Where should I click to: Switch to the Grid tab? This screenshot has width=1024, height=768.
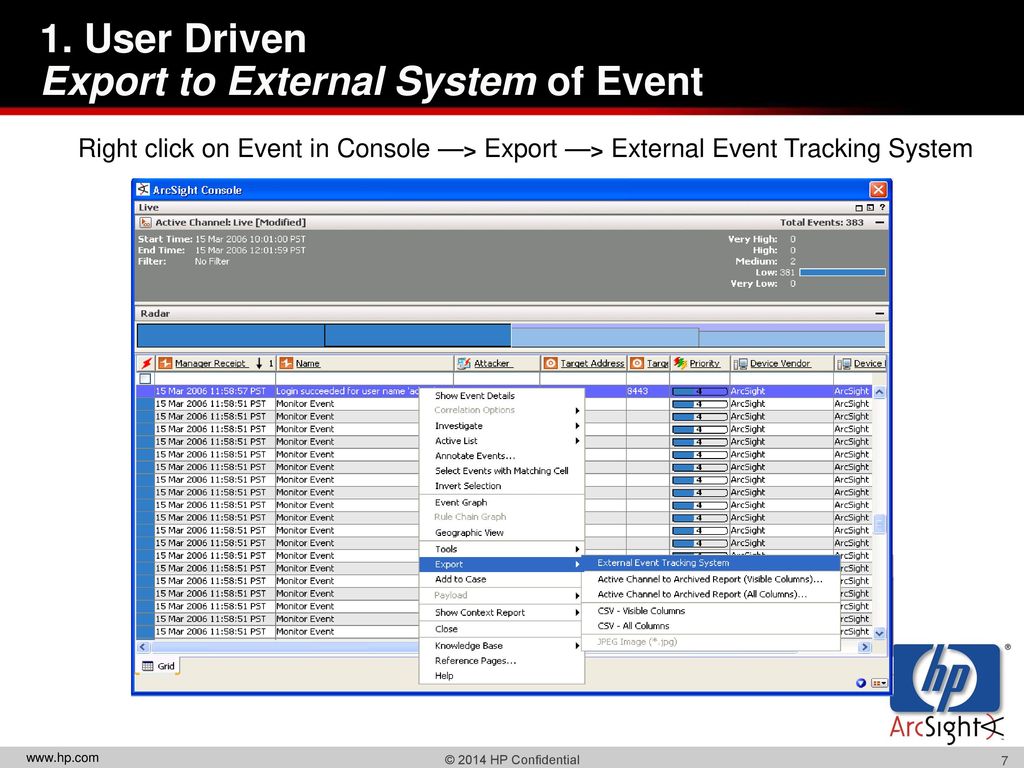pos(159,666)
